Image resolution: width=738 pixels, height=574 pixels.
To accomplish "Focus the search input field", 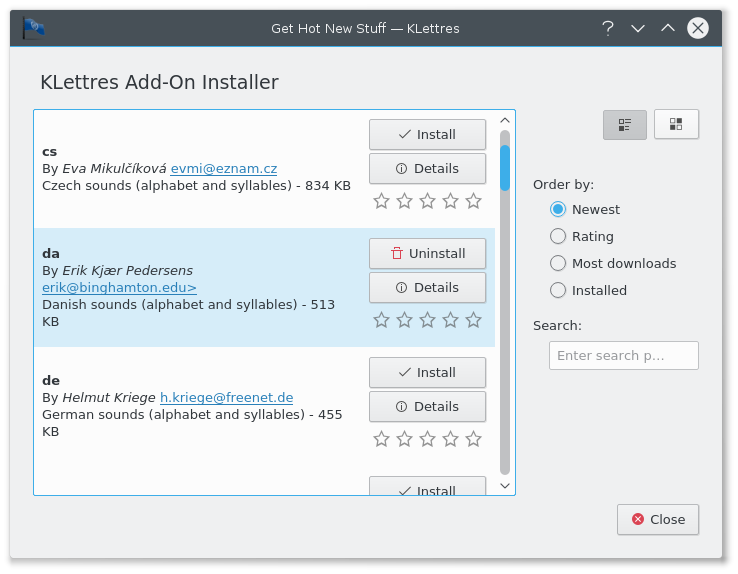I will pyautogui.click(x=624, y=356).
